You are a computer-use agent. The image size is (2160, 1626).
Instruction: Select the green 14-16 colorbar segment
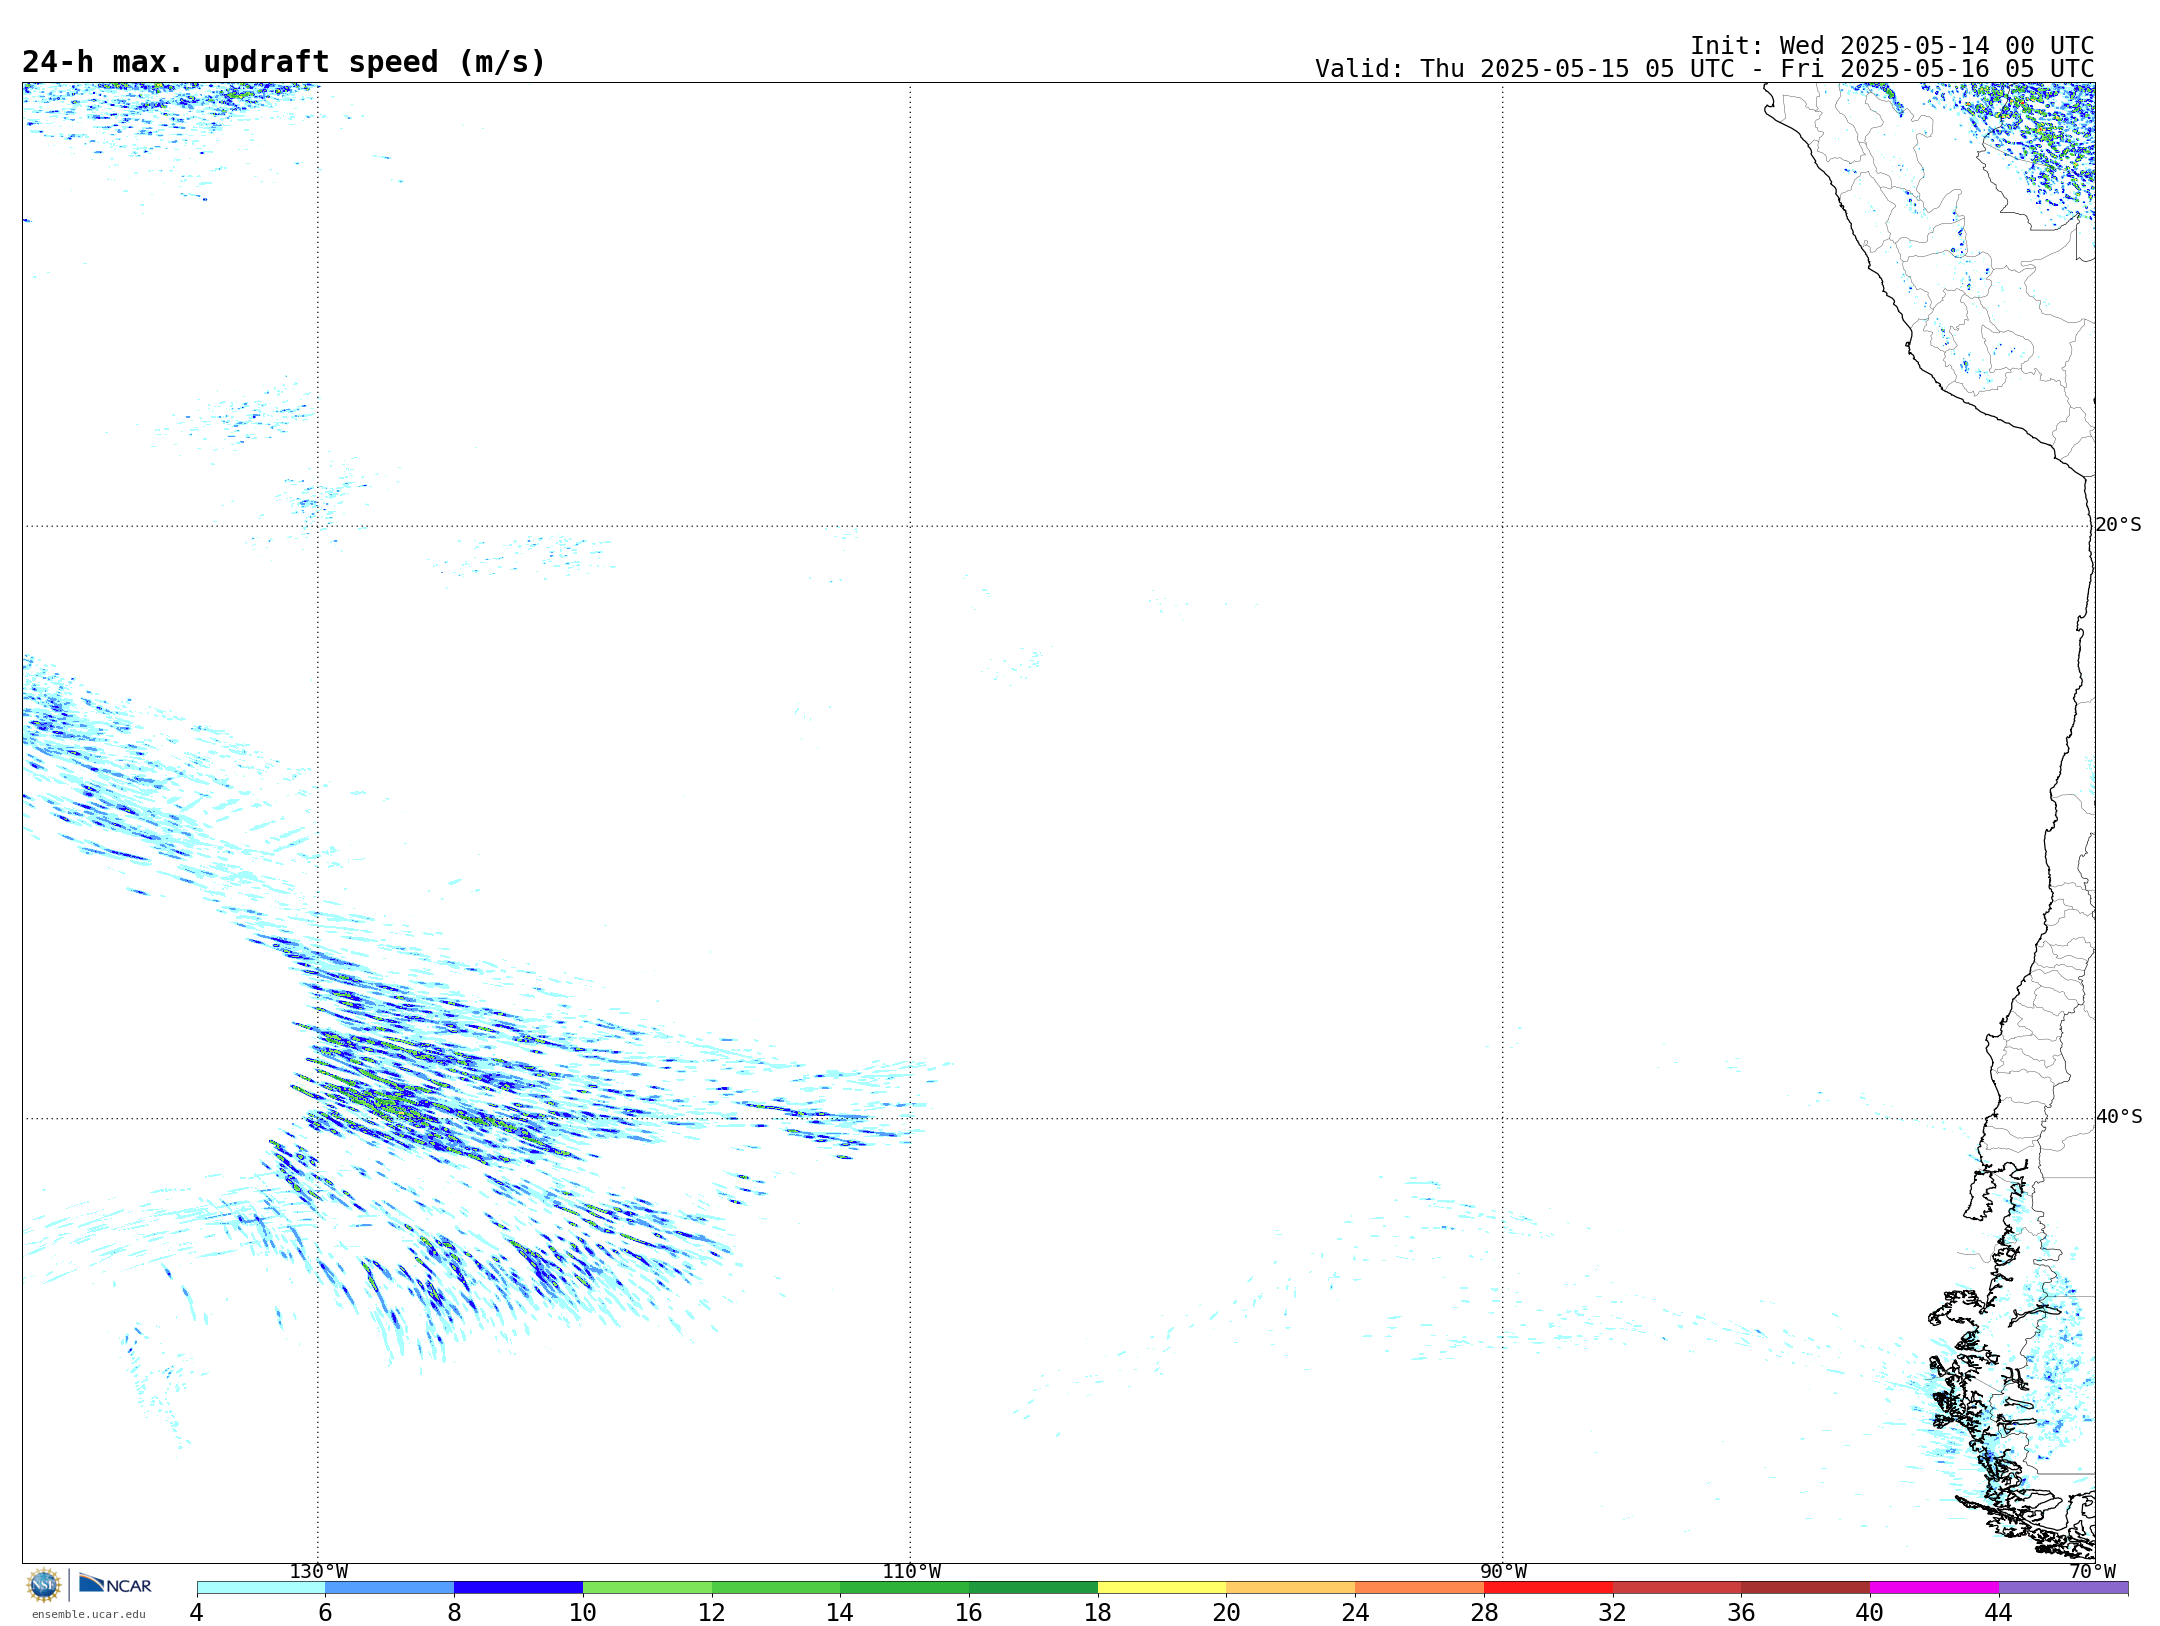click(x=905, y=1588)
